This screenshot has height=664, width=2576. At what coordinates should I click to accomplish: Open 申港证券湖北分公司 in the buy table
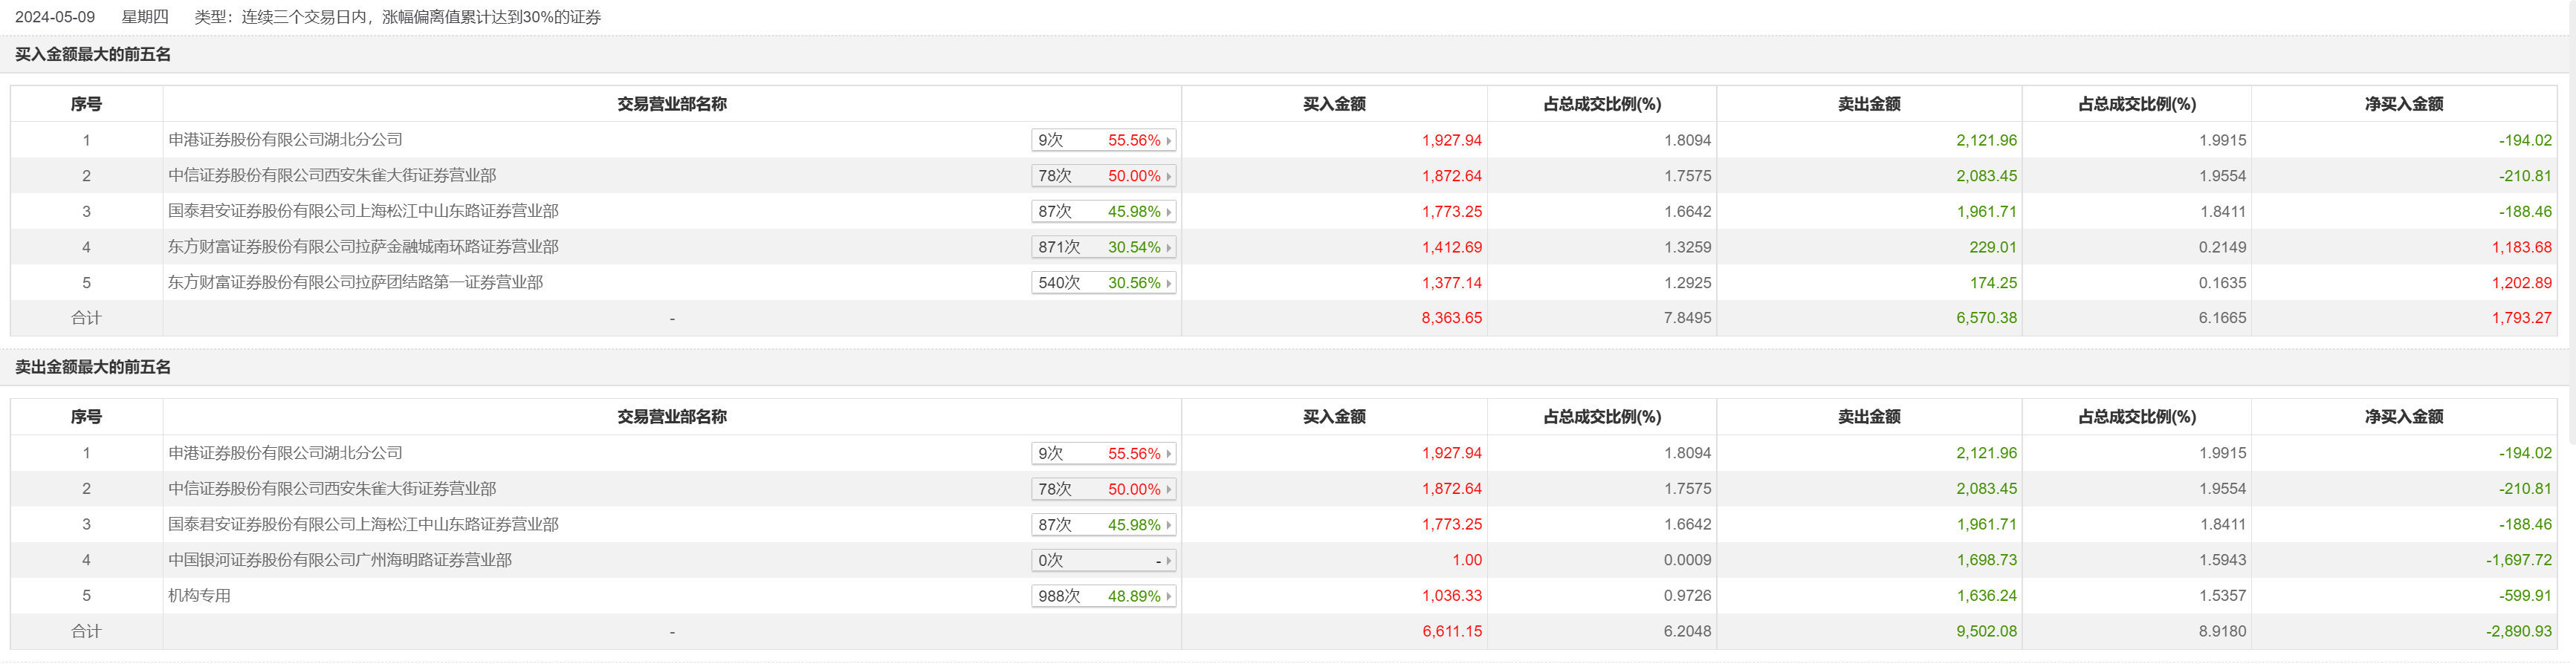pos(285,140)
